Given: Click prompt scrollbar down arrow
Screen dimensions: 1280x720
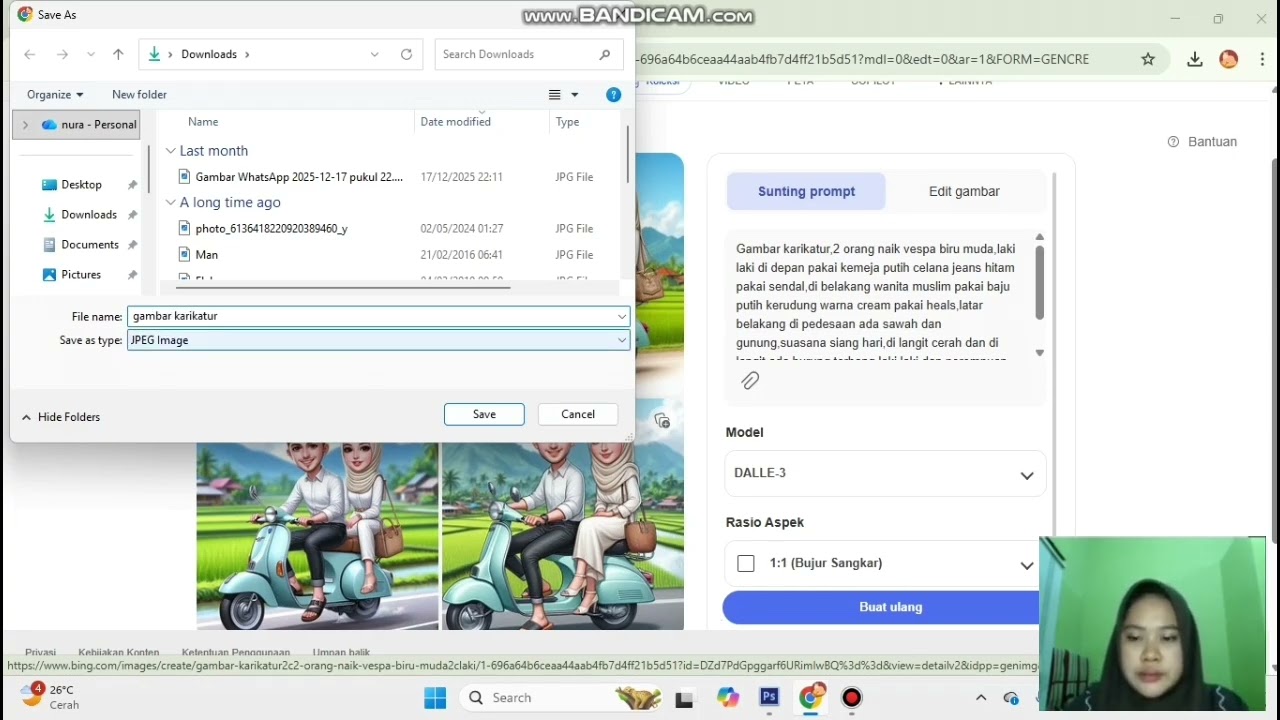Looking at the screenshot, I should point(1040,353).
